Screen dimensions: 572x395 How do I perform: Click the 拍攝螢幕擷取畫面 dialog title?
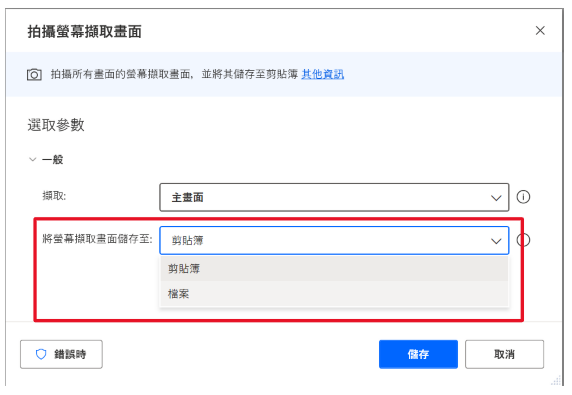tap(84, 31)
